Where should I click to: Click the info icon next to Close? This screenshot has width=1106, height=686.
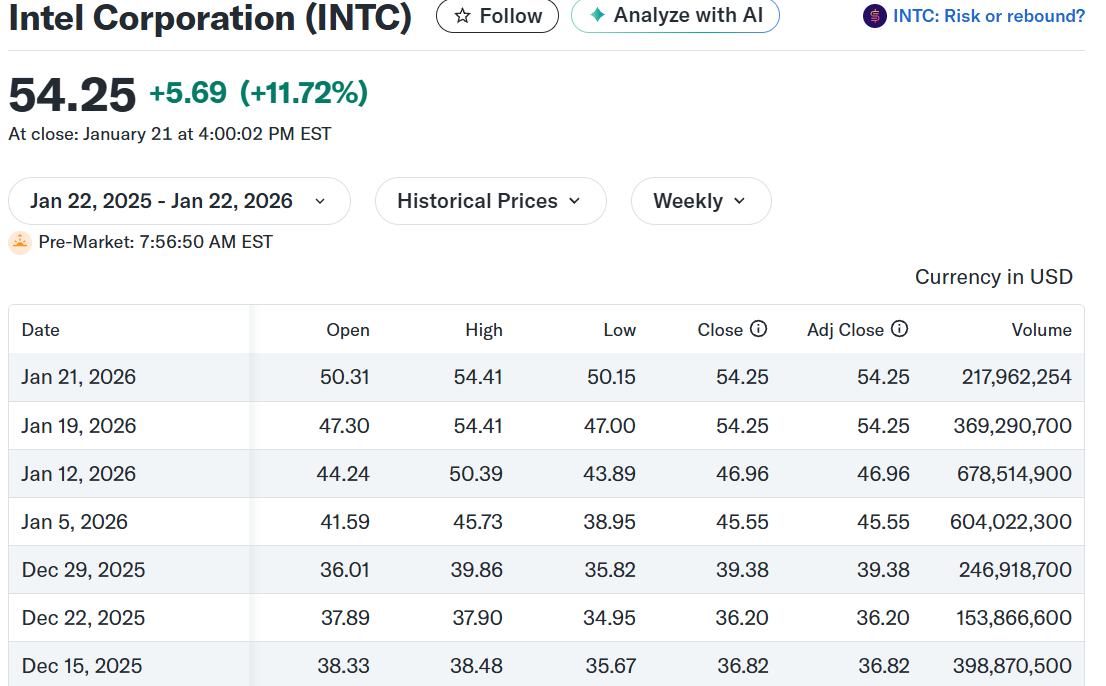(758, 329)
